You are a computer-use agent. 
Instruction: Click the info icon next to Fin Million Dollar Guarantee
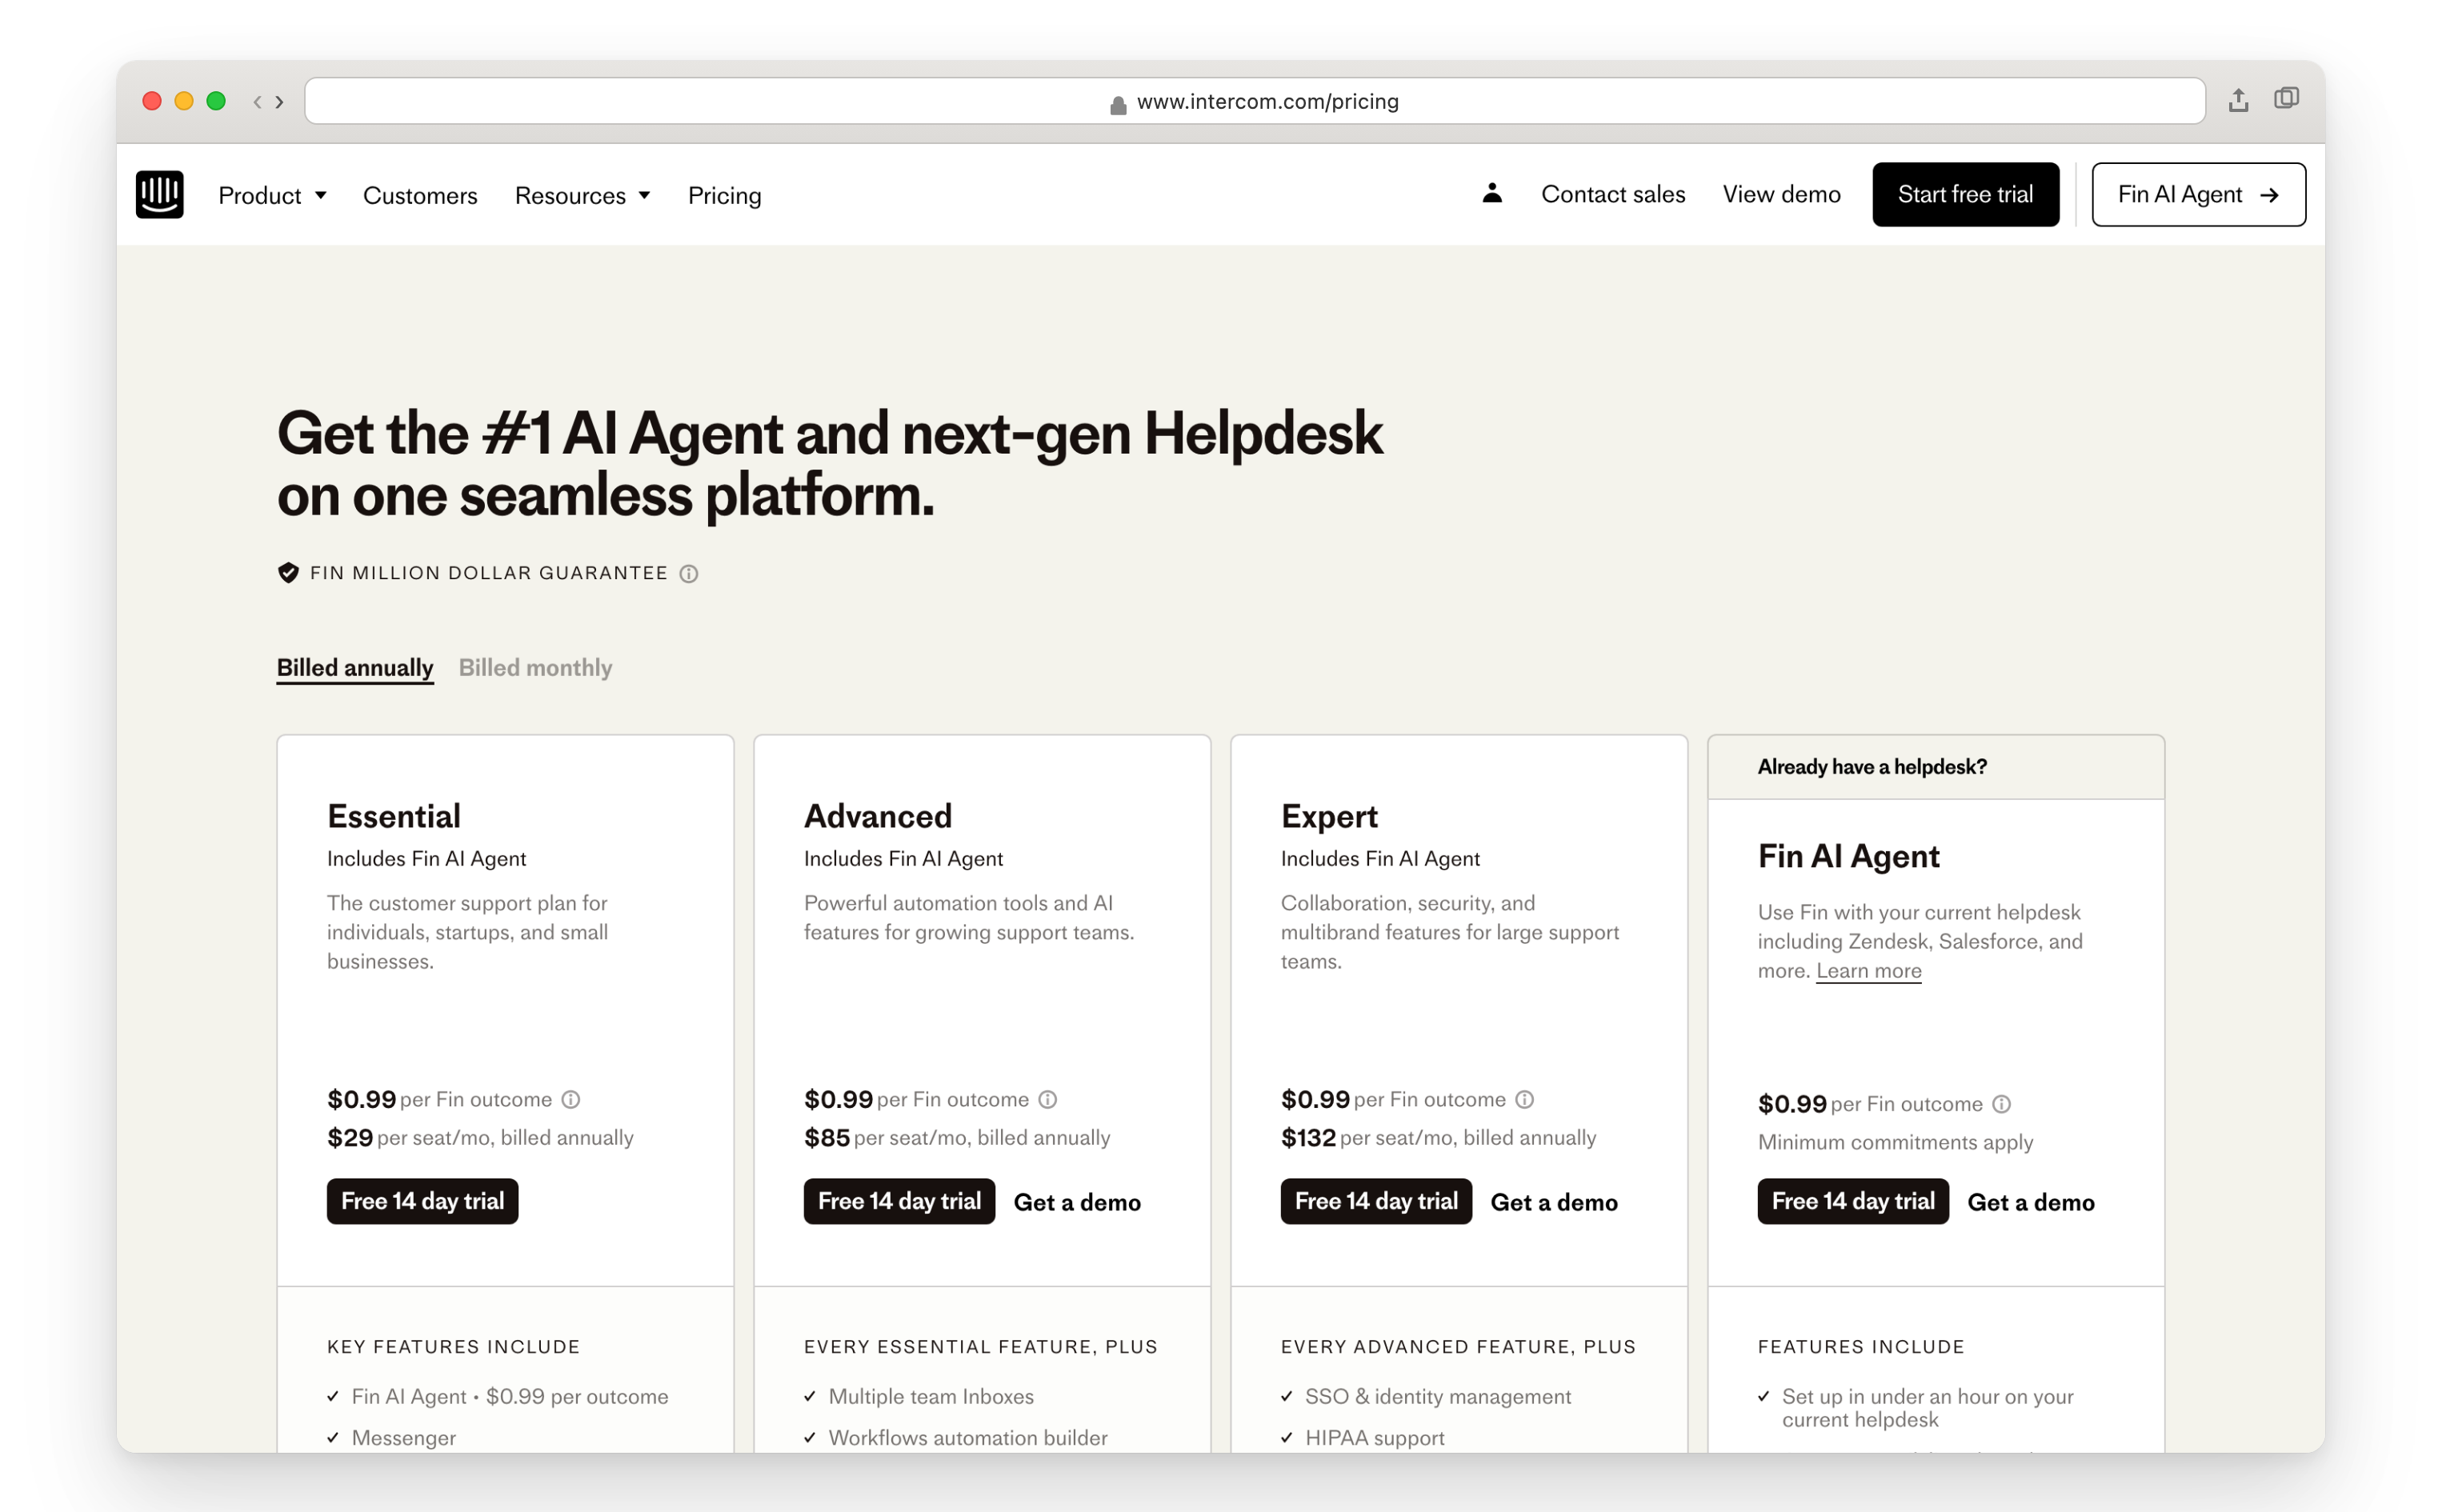pos(690,573)
